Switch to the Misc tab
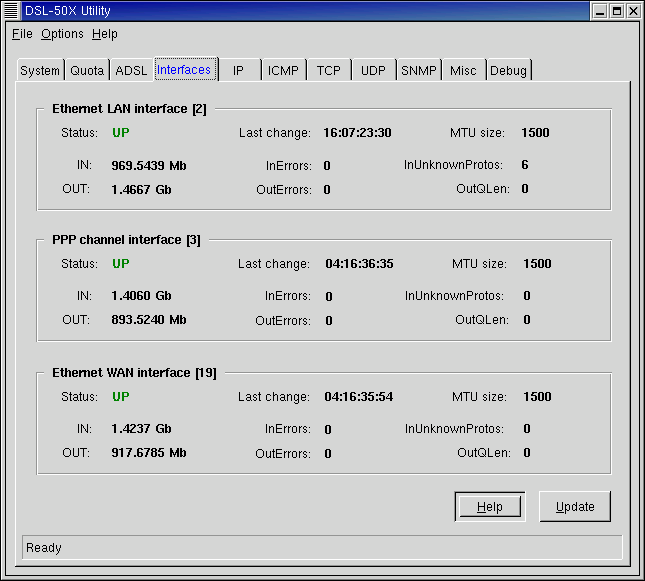 (x=463, y=70)
